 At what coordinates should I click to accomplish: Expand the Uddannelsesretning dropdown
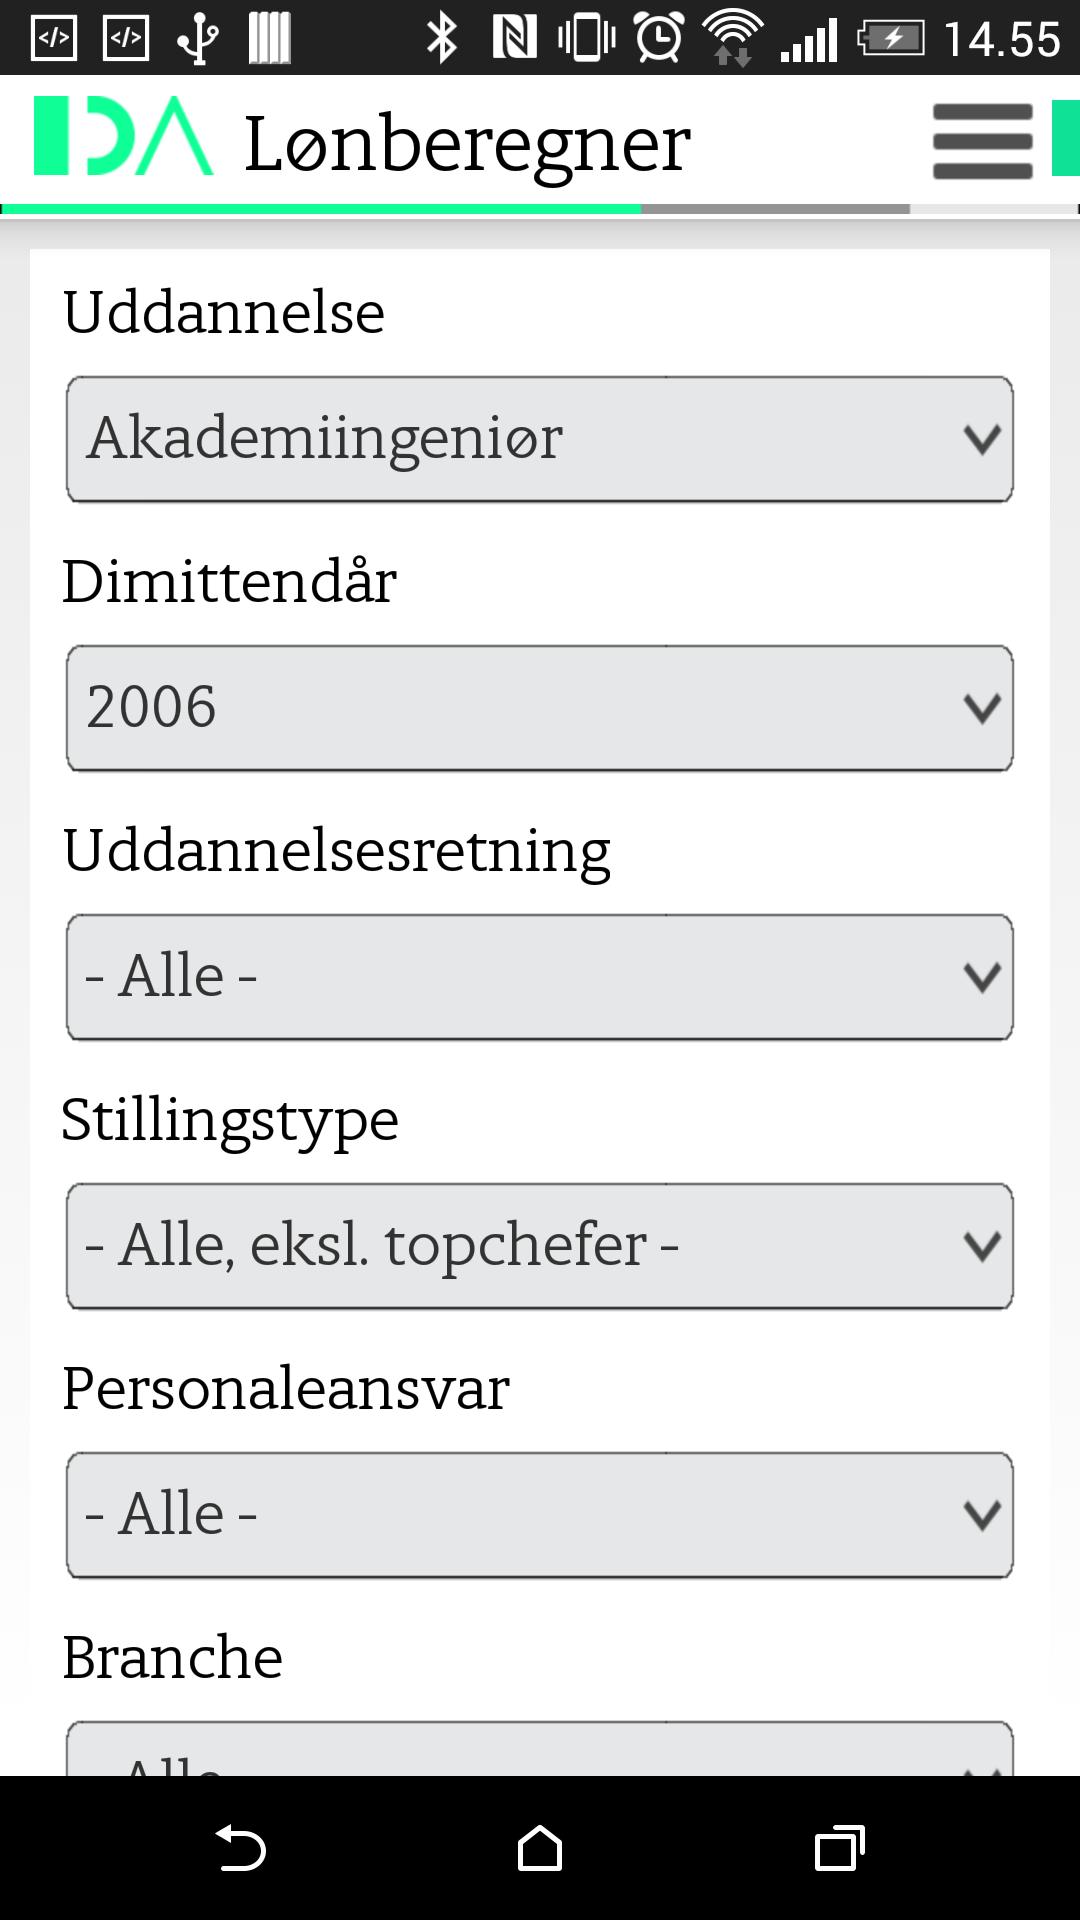coord(540,977)
